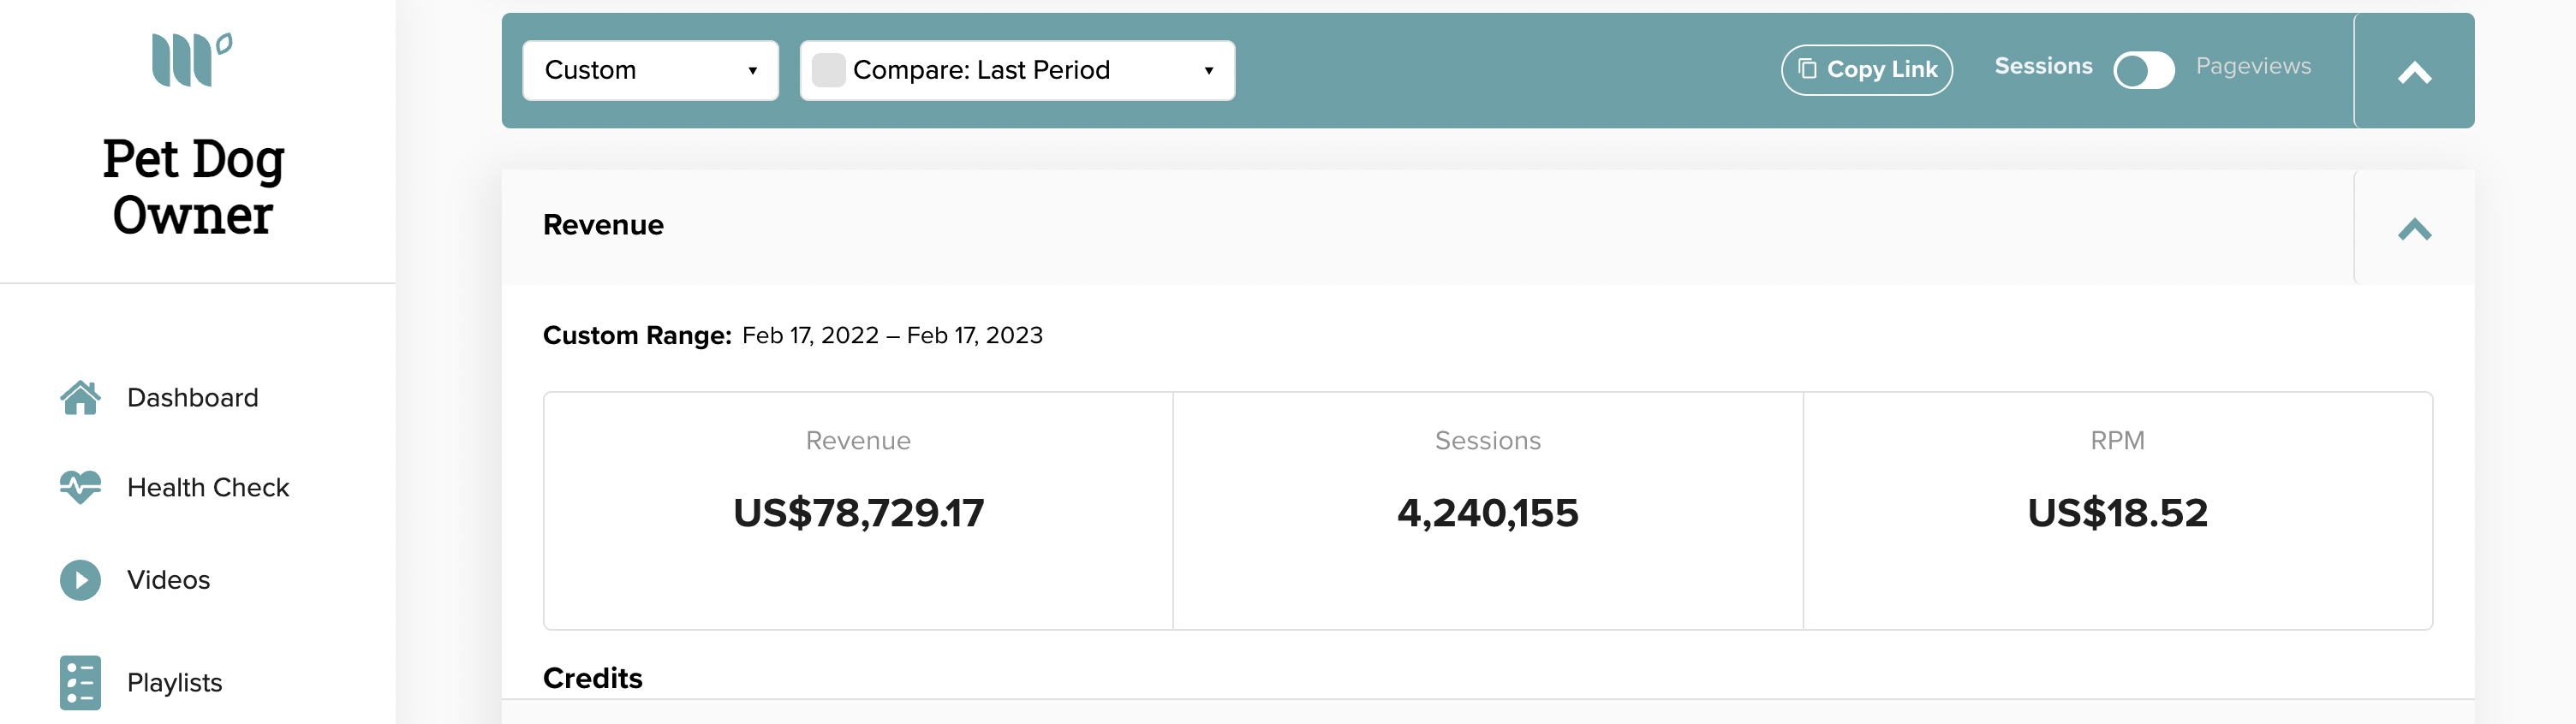Image resolution: width=2576 pixels, height=724 pixels.
Task: Click the Copy Link button
Action: click(x=1866, y=70)
